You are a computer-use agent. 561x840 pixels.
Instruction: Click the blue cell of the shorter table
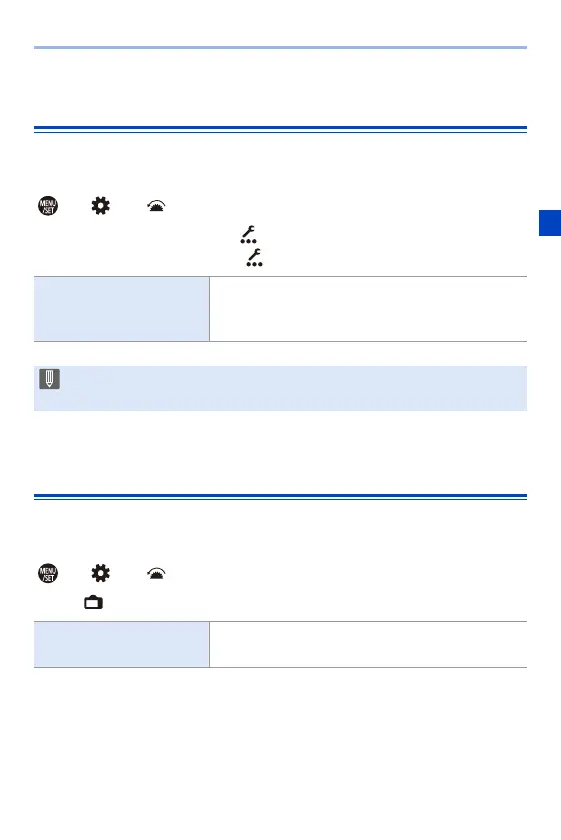[x=122, y=644]
